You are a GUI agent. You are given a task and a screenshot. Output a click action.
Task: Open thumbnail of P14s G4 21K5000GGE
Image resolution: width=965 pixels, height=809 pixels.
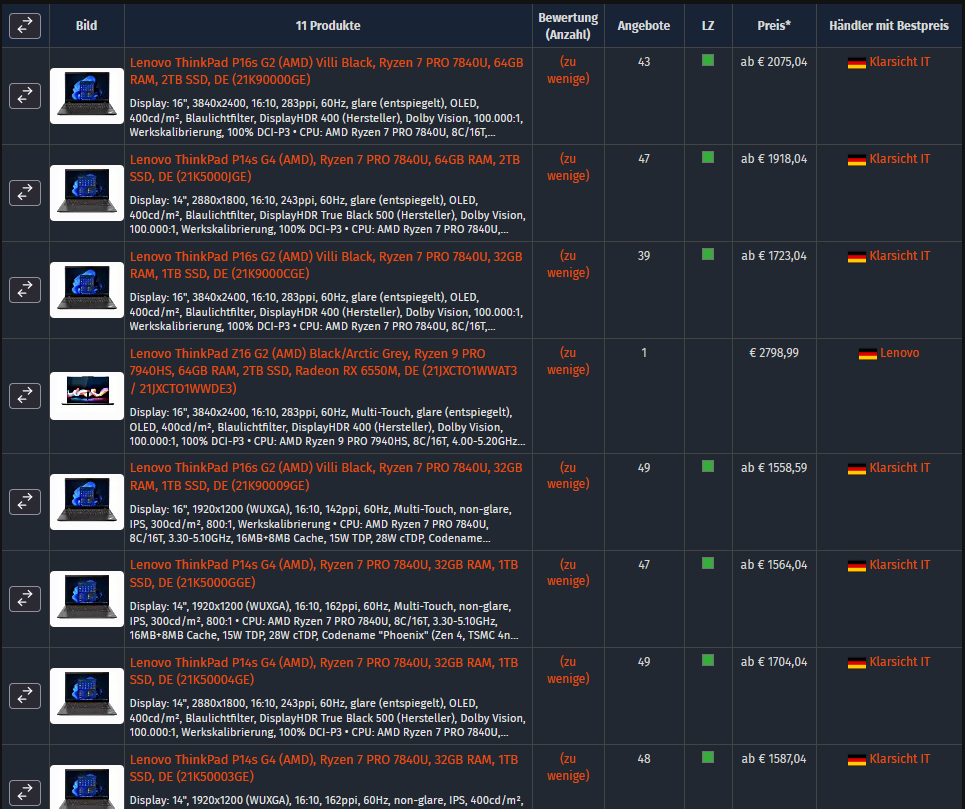[x=87, y=599]
